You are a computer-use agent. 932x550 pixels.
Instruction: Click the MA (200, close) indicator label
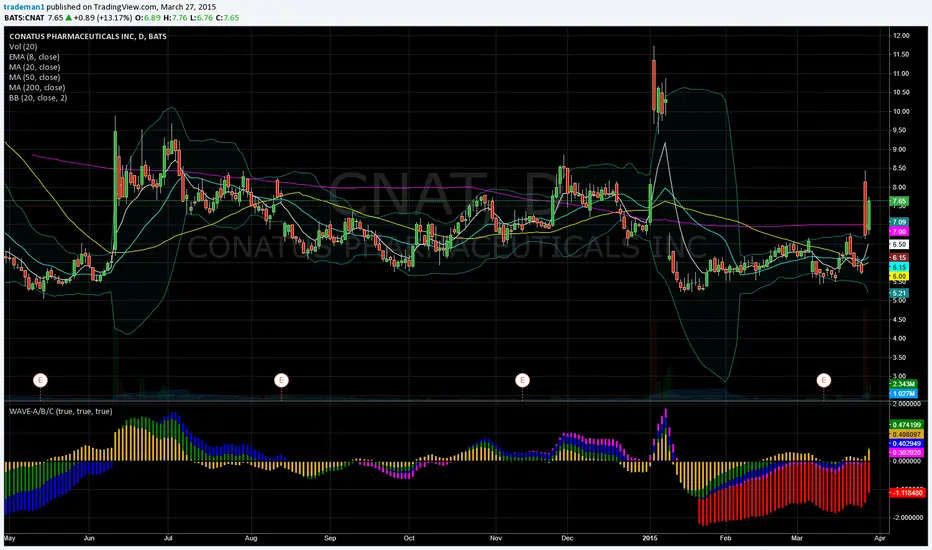(37, 87)
